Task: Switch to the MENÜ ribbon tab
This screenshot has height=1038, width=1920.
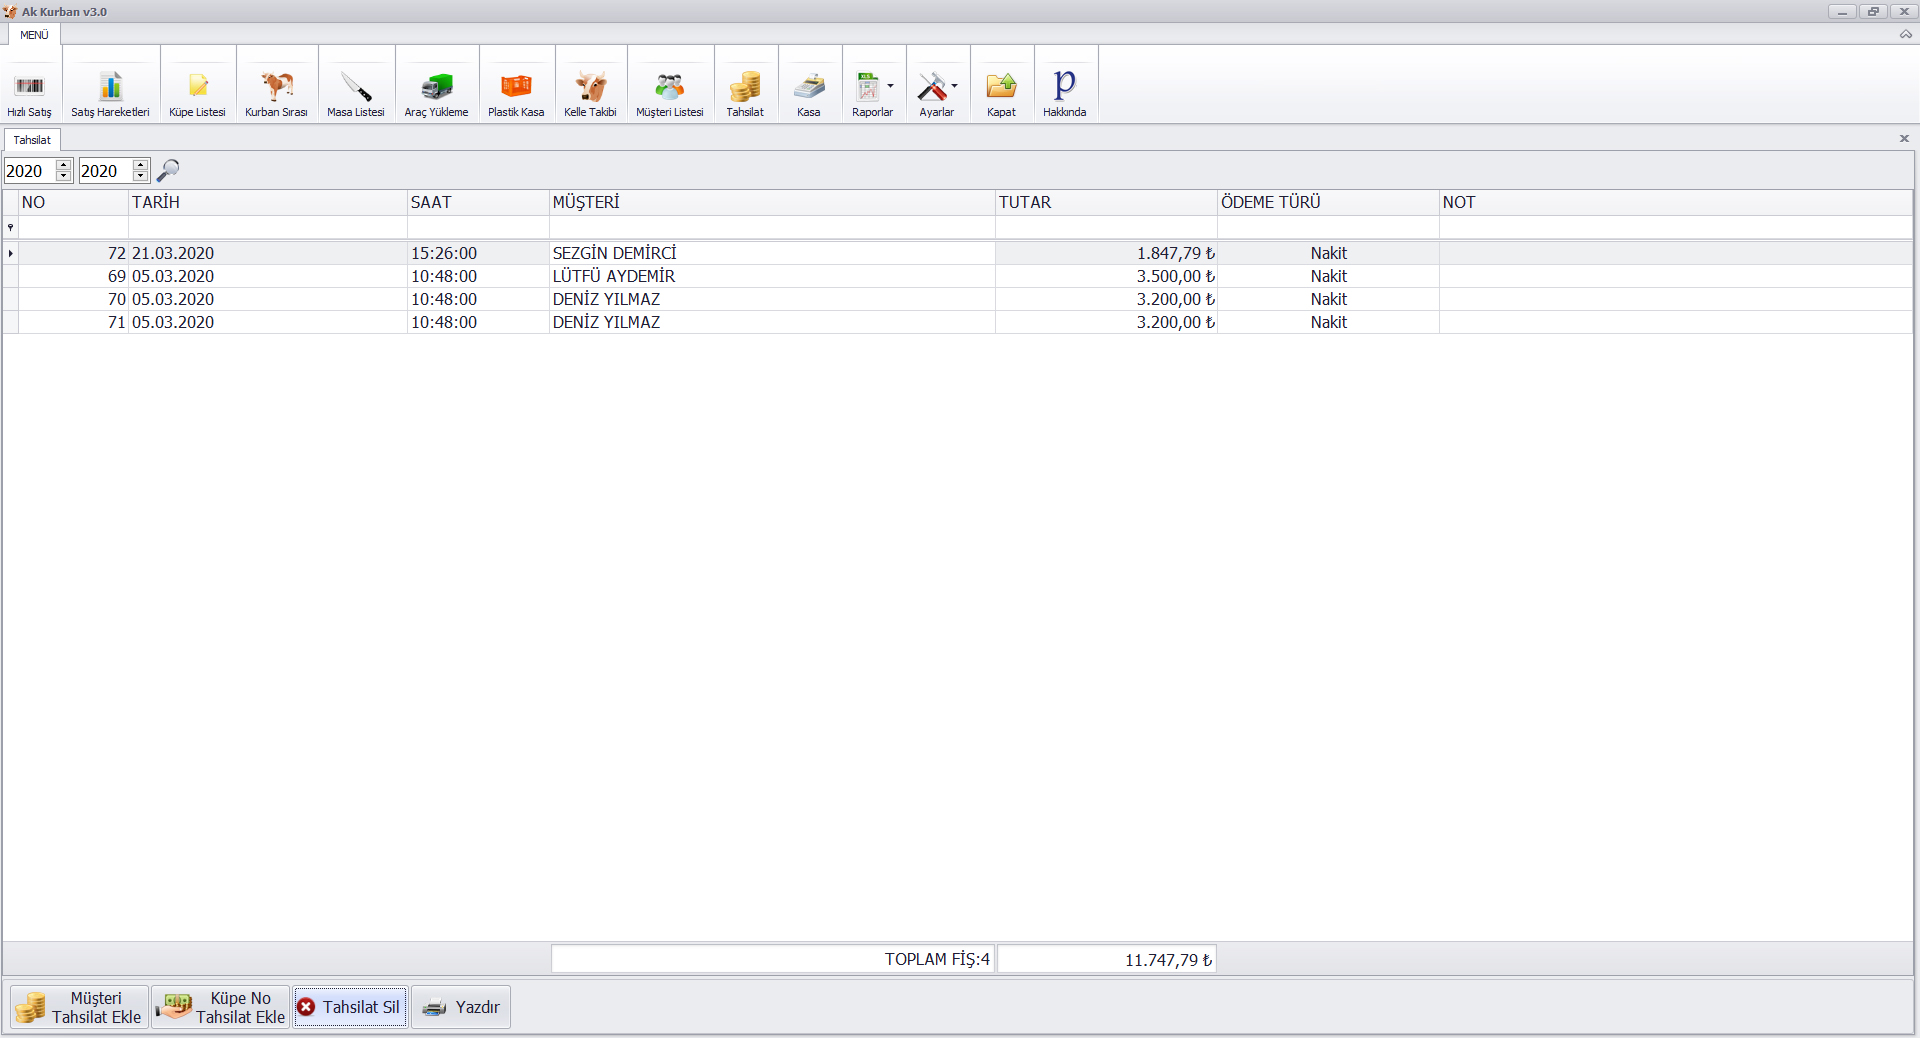Action: pos(34,35)
